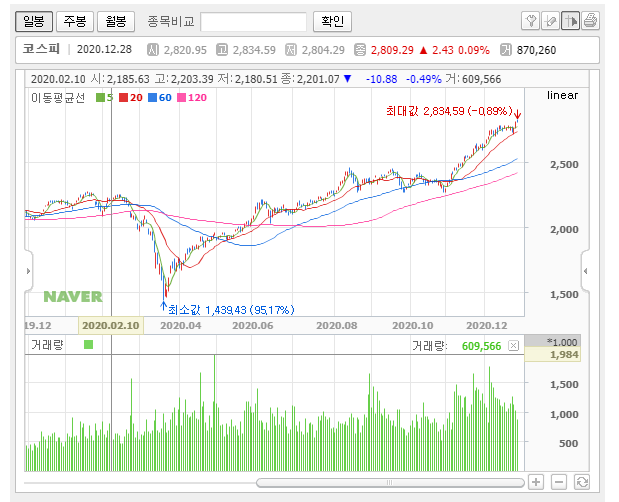The width and height of the screenshot is (619, 502).
Task: Click the 저가 low price icon
Action: click(291, 50)
